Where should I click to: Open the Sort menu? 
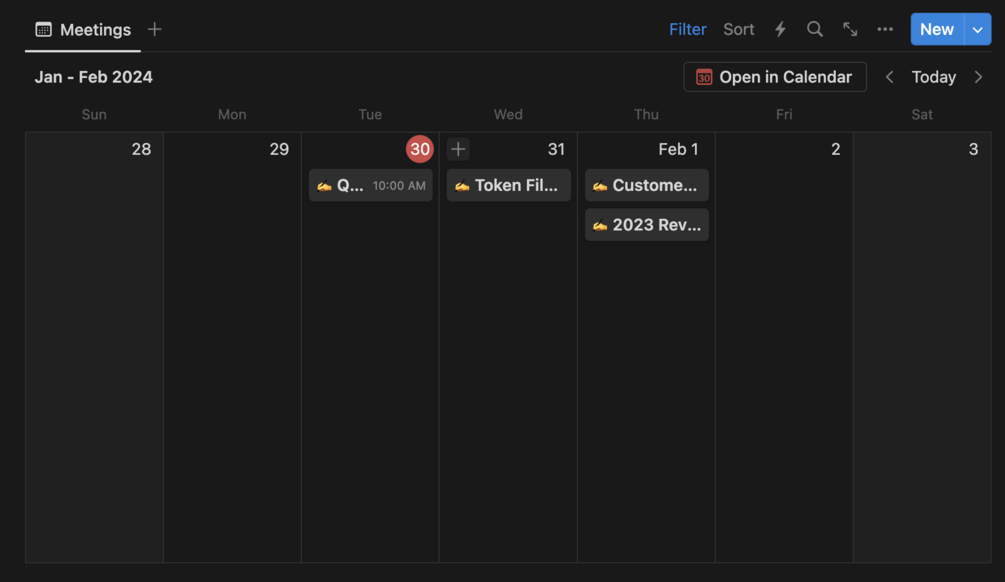(x=739, y=30)
